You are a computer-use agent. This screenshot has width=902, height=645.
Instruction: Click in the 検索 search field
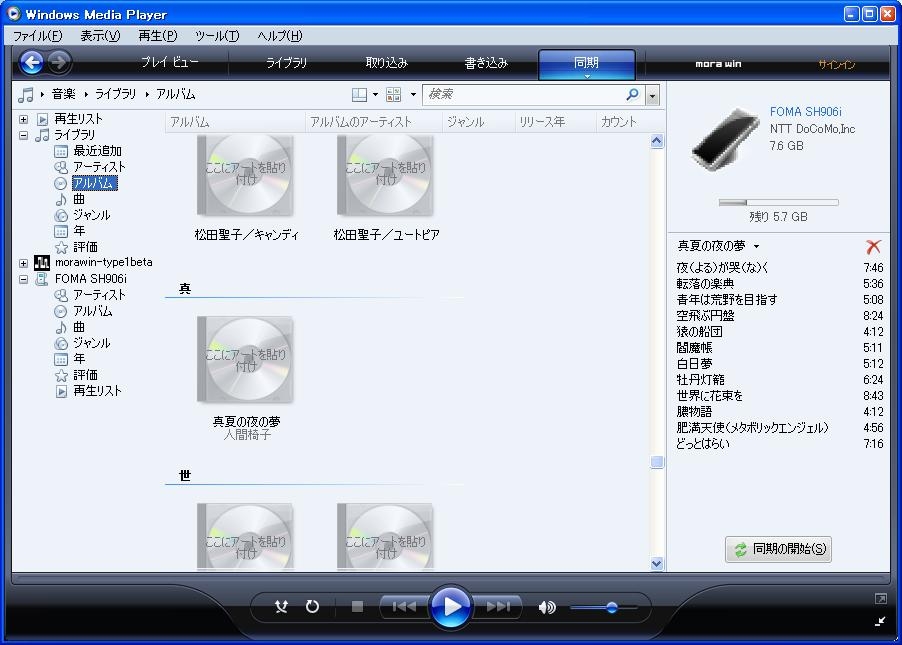coord(523,94)
